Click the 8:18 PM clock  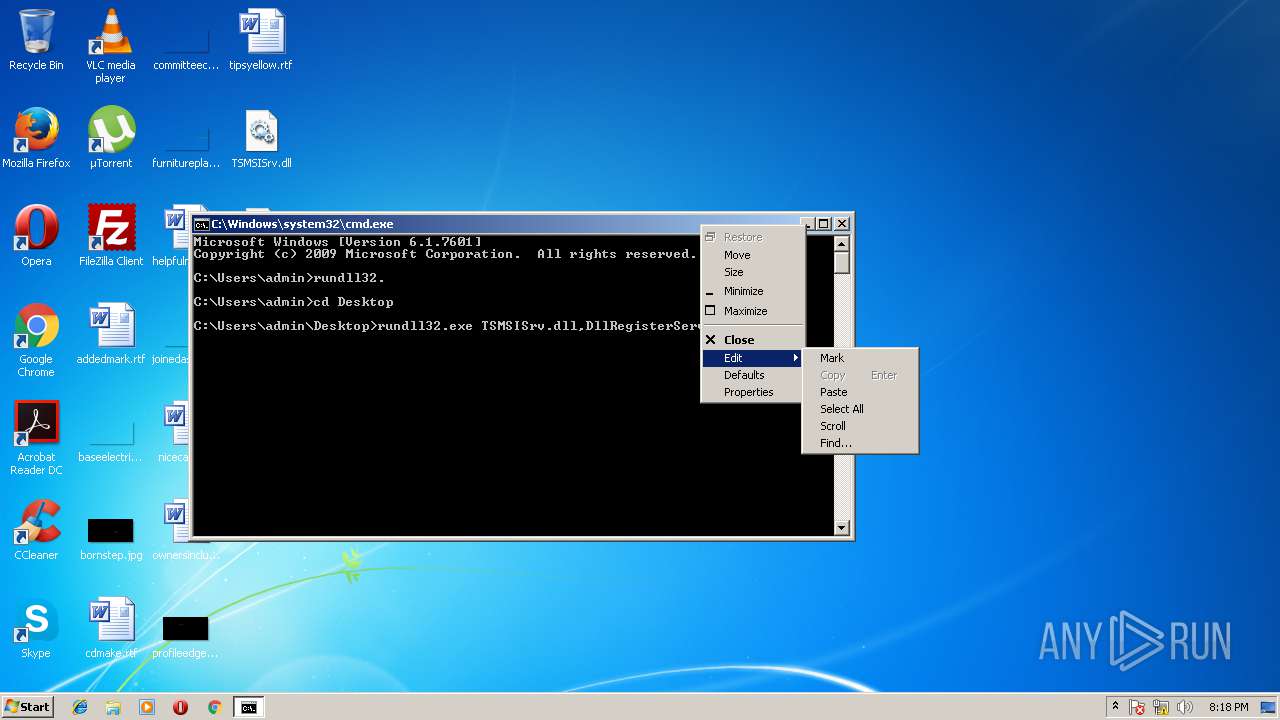tap(1228, 707)
